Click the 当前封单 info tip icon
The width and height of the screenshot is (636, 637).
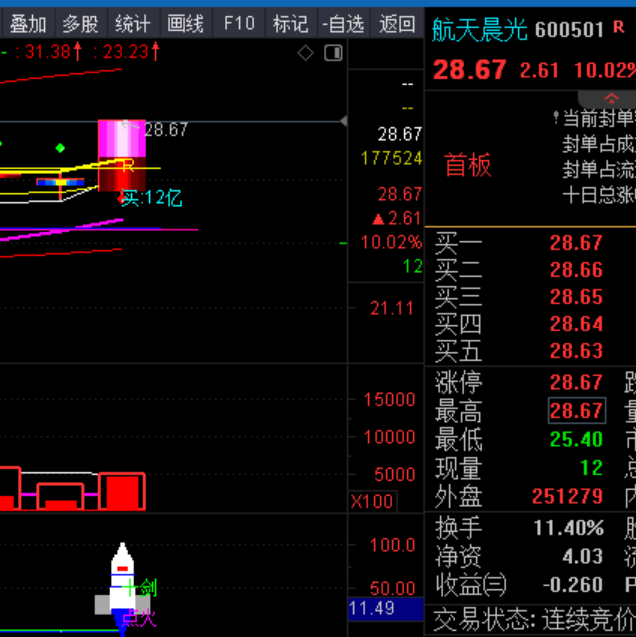(556, 118)
